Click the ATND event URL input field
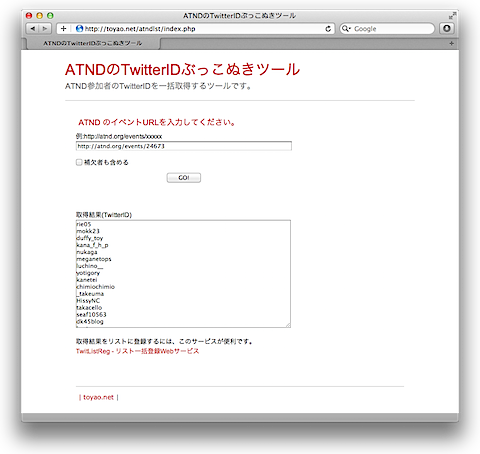The height and width of the screenshot is (454, 480). point(184,146)
